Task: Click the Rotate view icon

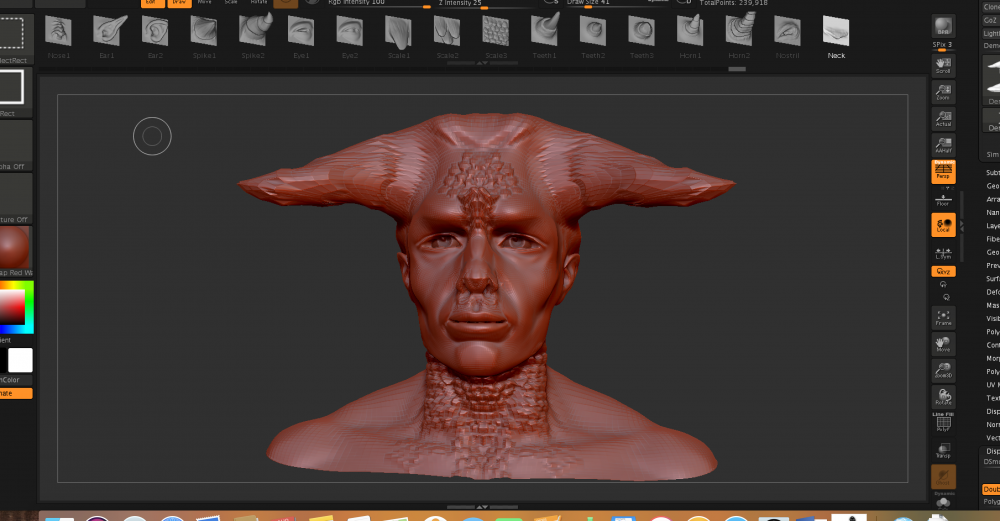Action: [x=943, y=397]
